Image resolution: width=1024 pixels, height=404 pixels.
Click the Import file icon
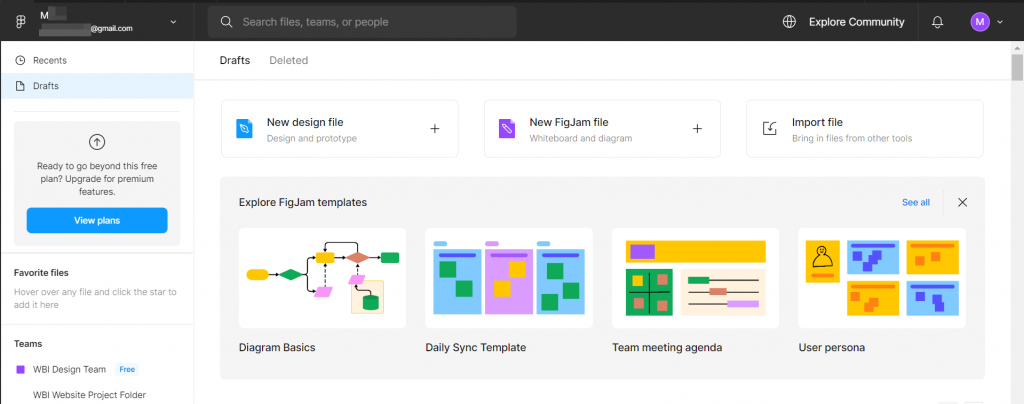coord(770,128)
